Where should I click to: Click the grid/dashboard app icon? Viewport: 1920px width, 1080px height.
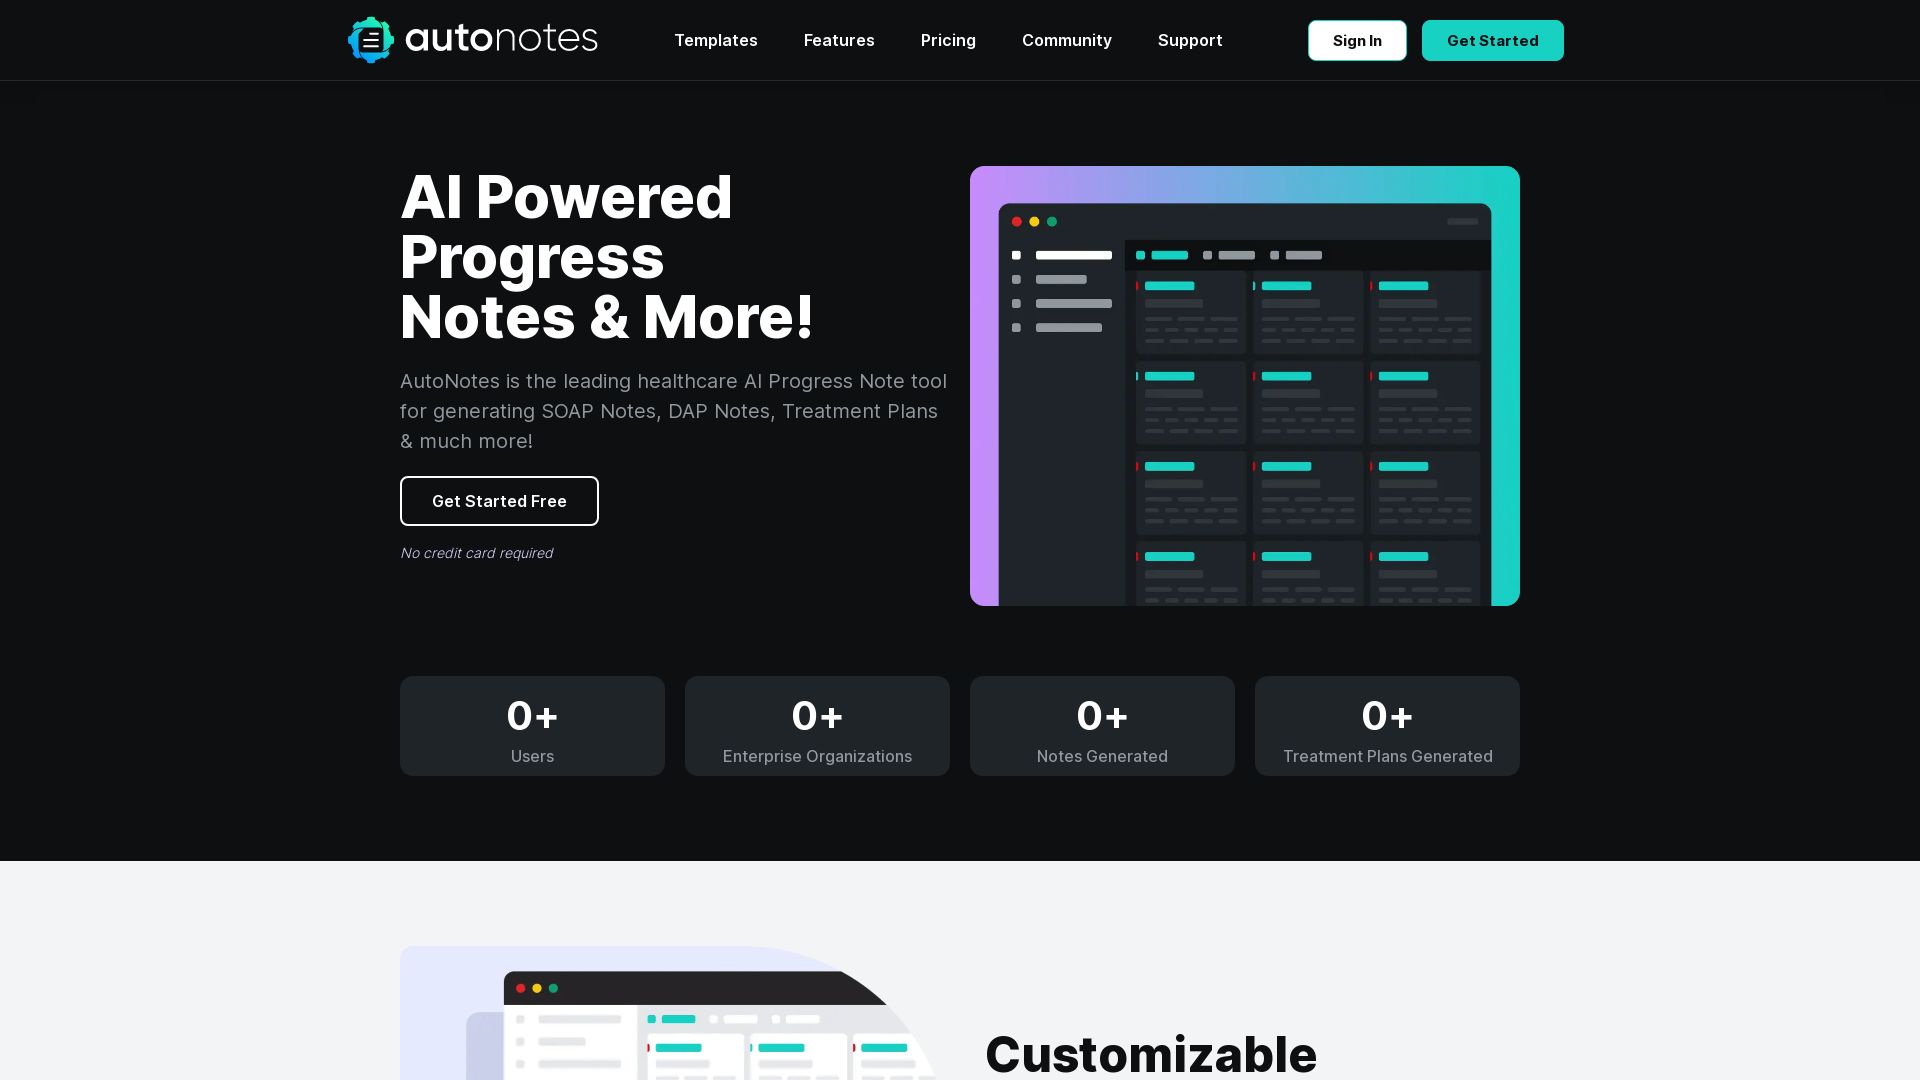(369, 40)
